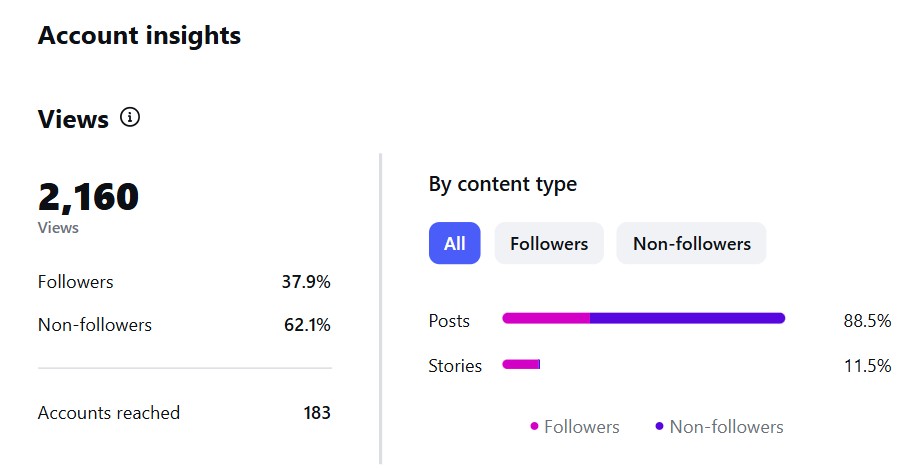Switch to the Followers filter tab
This screenshot has height=468, width=915.
pos(549,243)
